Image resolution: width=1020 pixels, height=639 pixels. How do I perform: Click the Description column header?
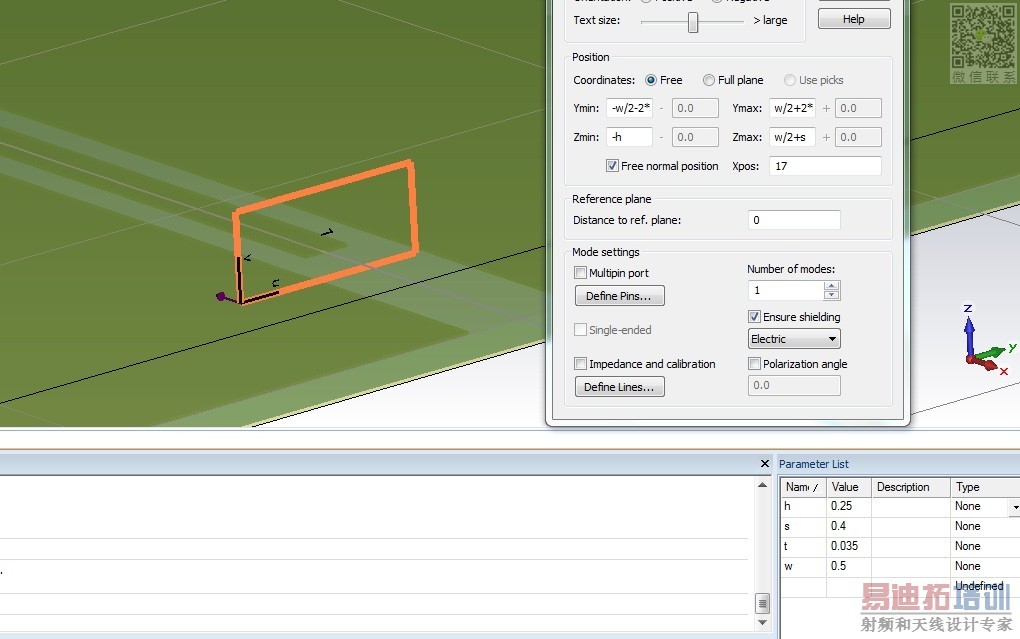click(910, 487)
